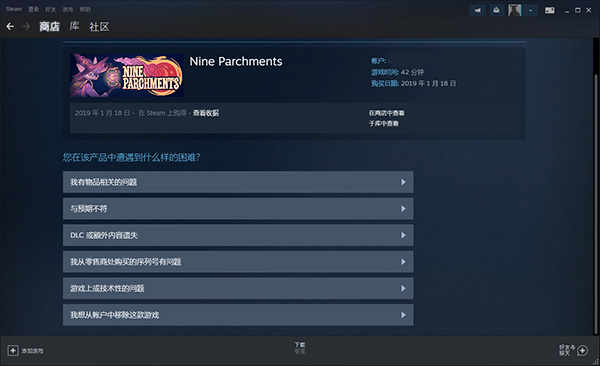
Task: Open the 商店 tab
Action: [x=50, y=26]
